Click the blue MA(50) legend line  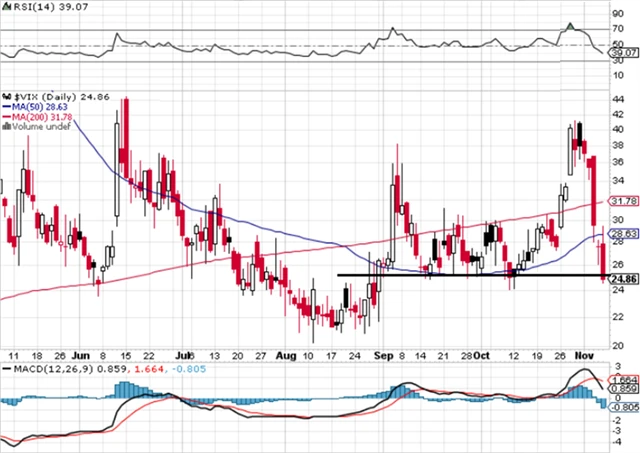coord(5,104)
